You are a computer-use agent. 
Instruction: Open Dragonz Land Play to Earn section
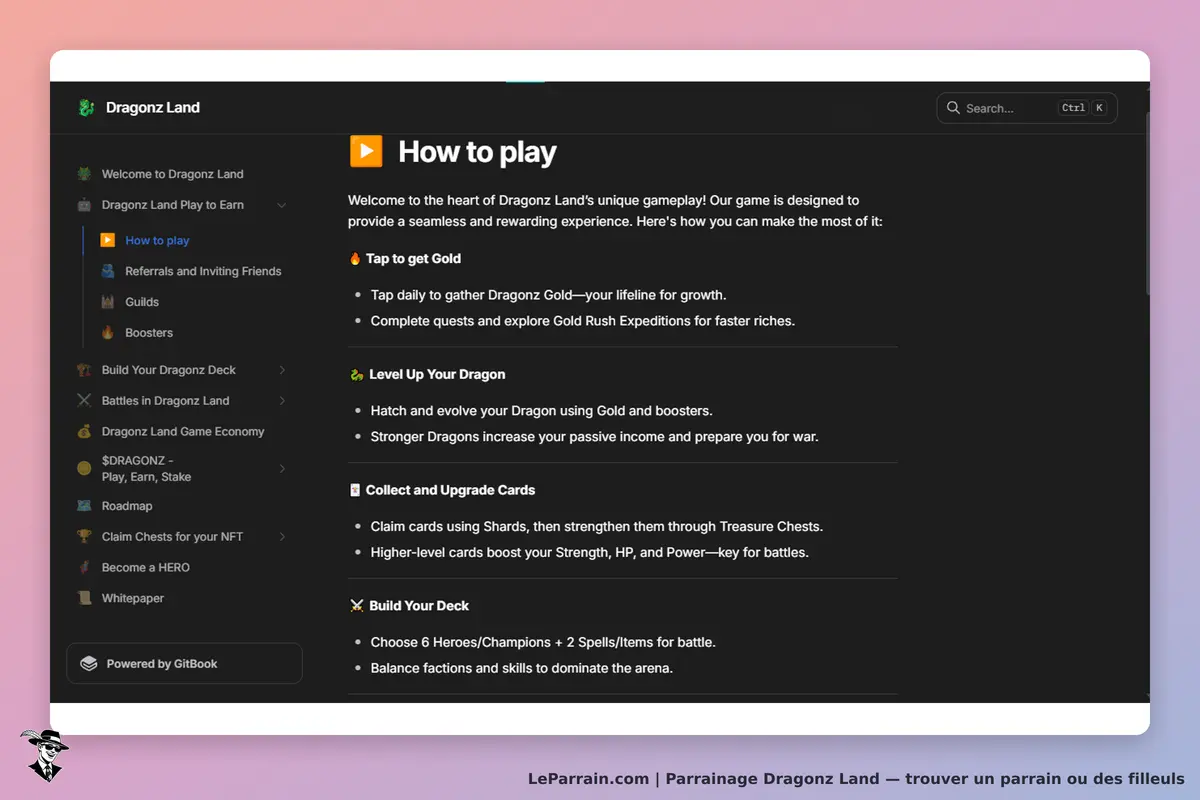[173, 205]
